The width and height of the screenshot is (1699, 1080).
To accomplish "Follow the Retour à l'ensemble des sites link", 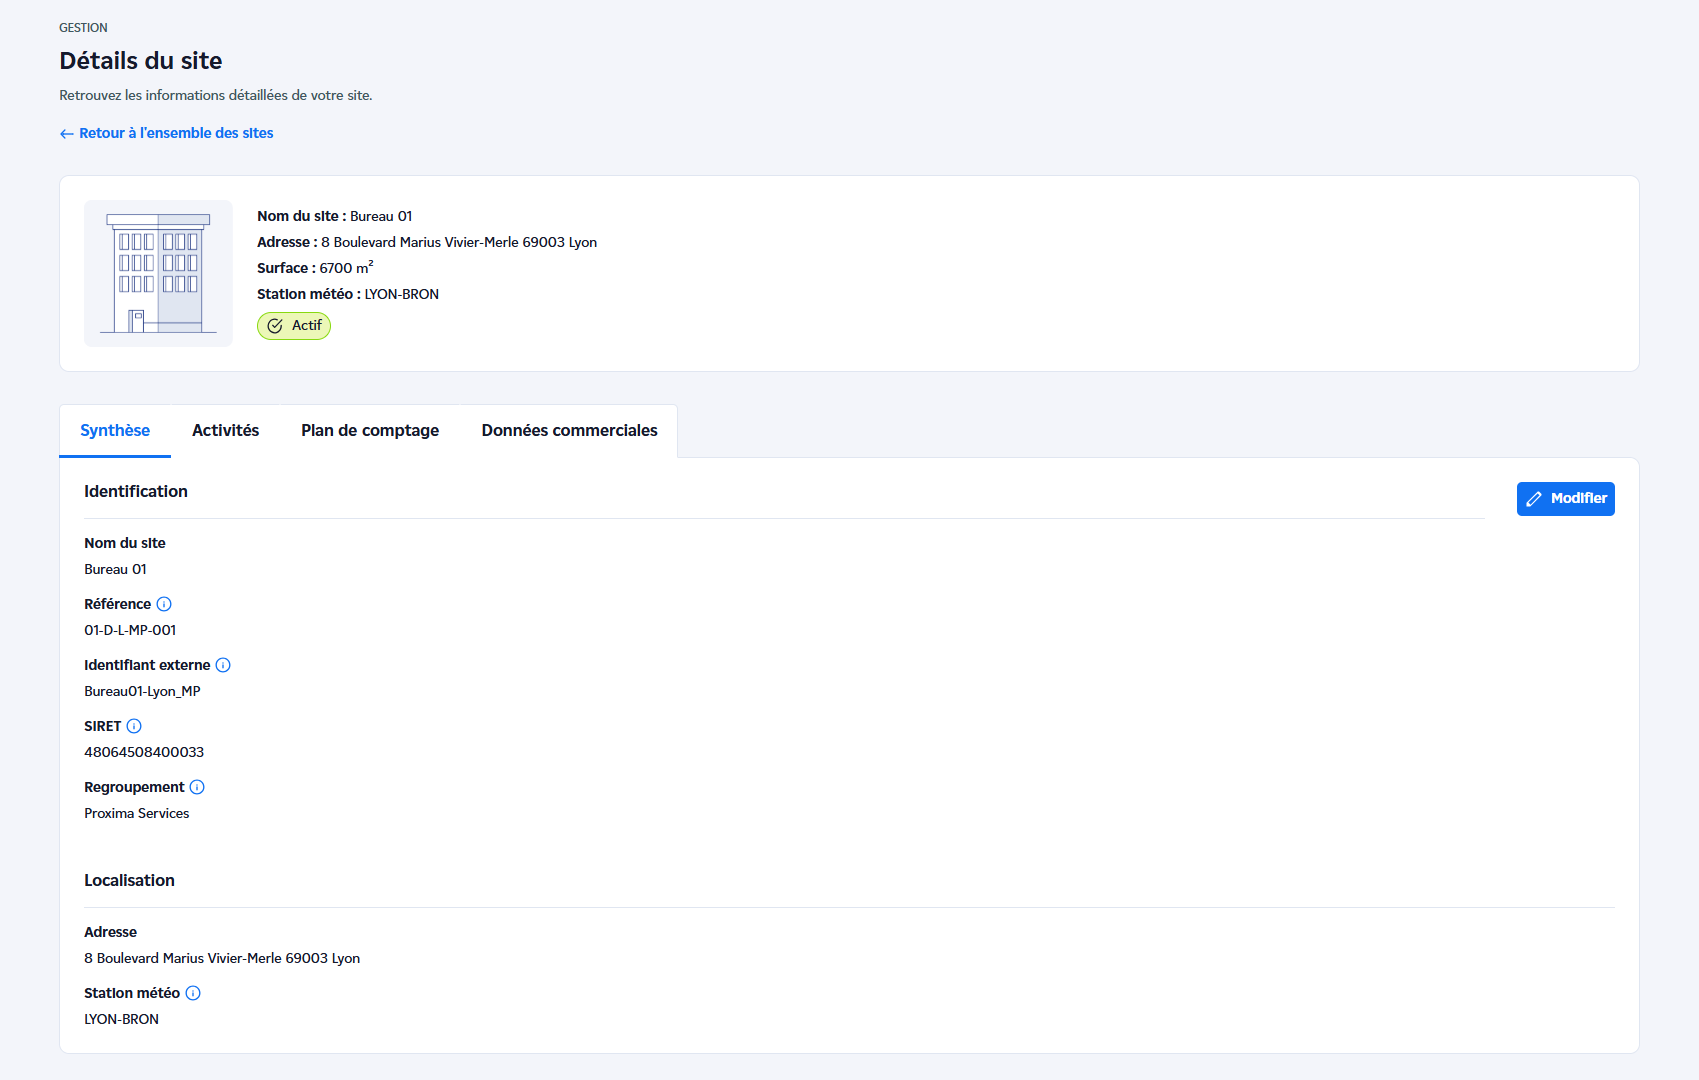I will (176, 133).
